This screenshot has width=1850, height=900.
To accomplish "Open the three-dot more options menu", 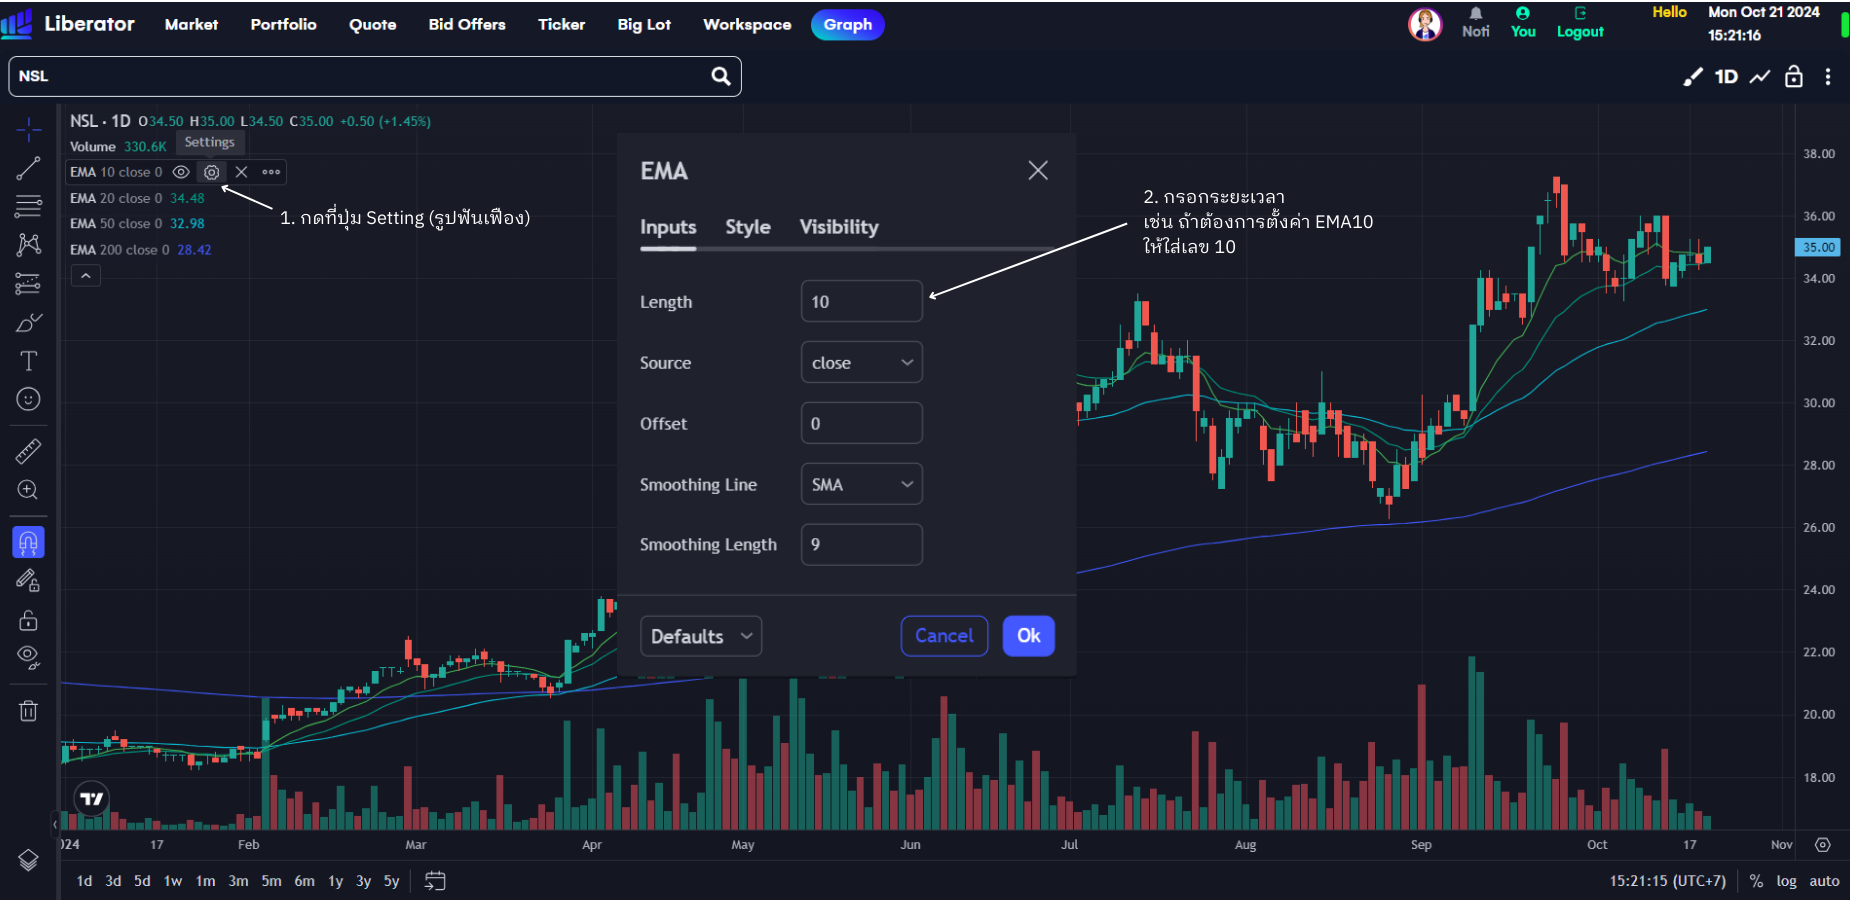I will click(x=1828, y=76).
